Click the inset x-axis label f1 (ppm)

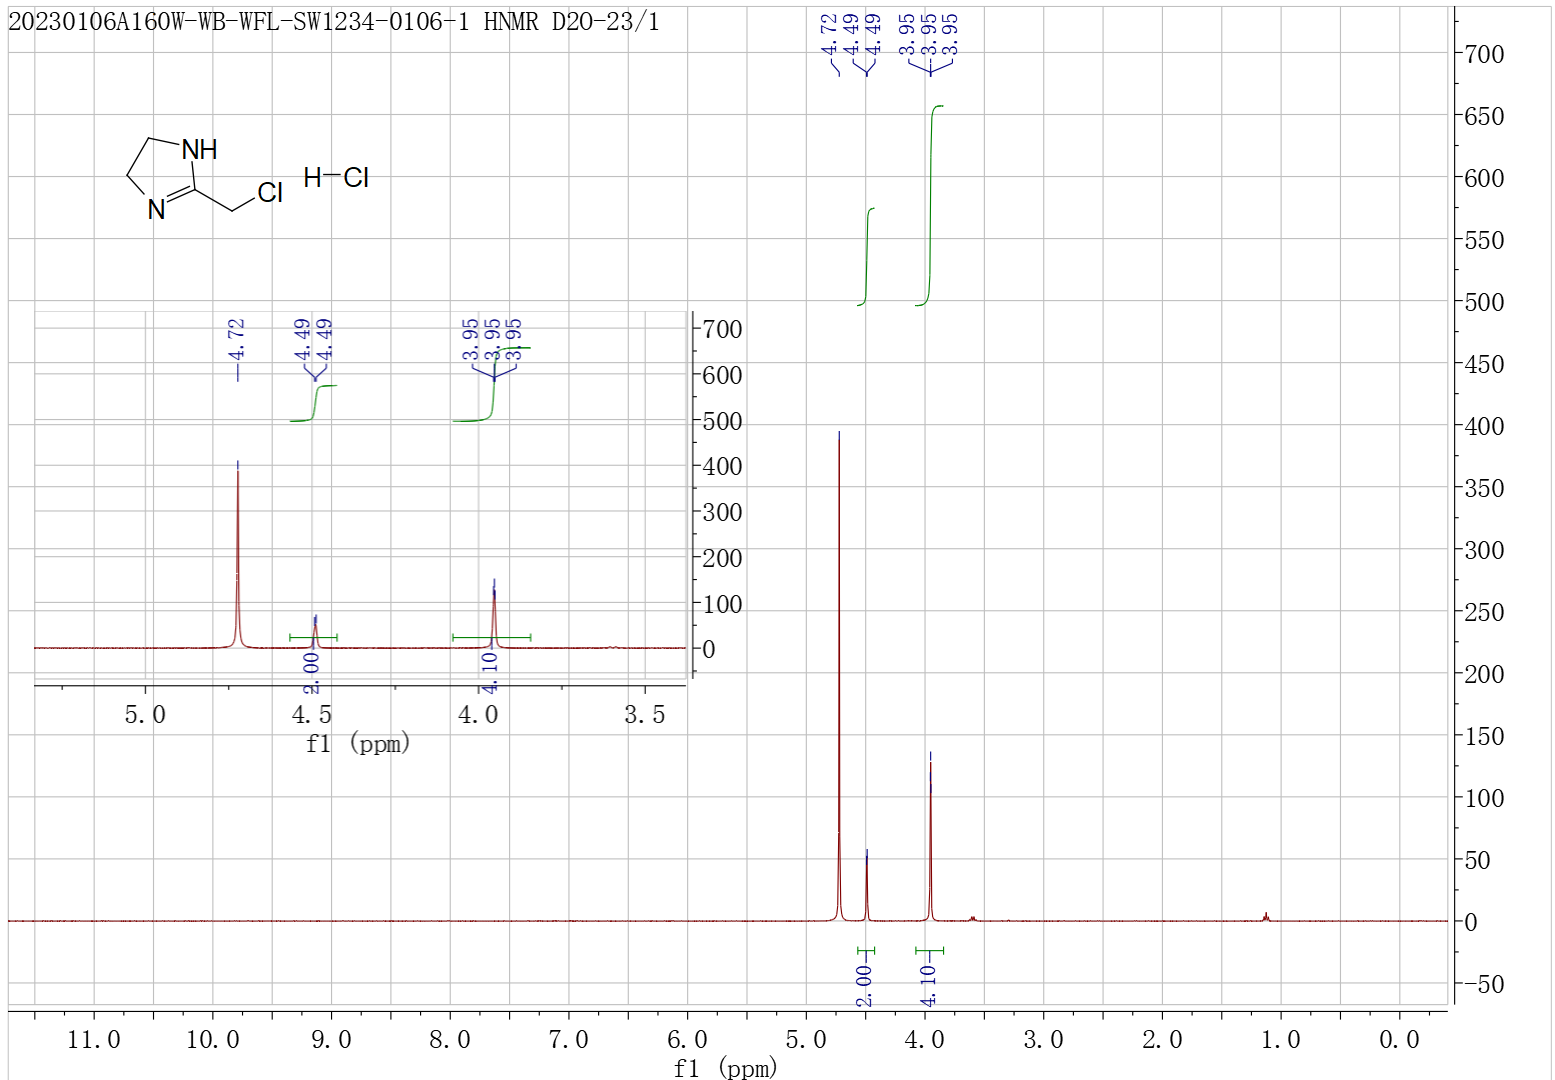(x=358, y=743)
